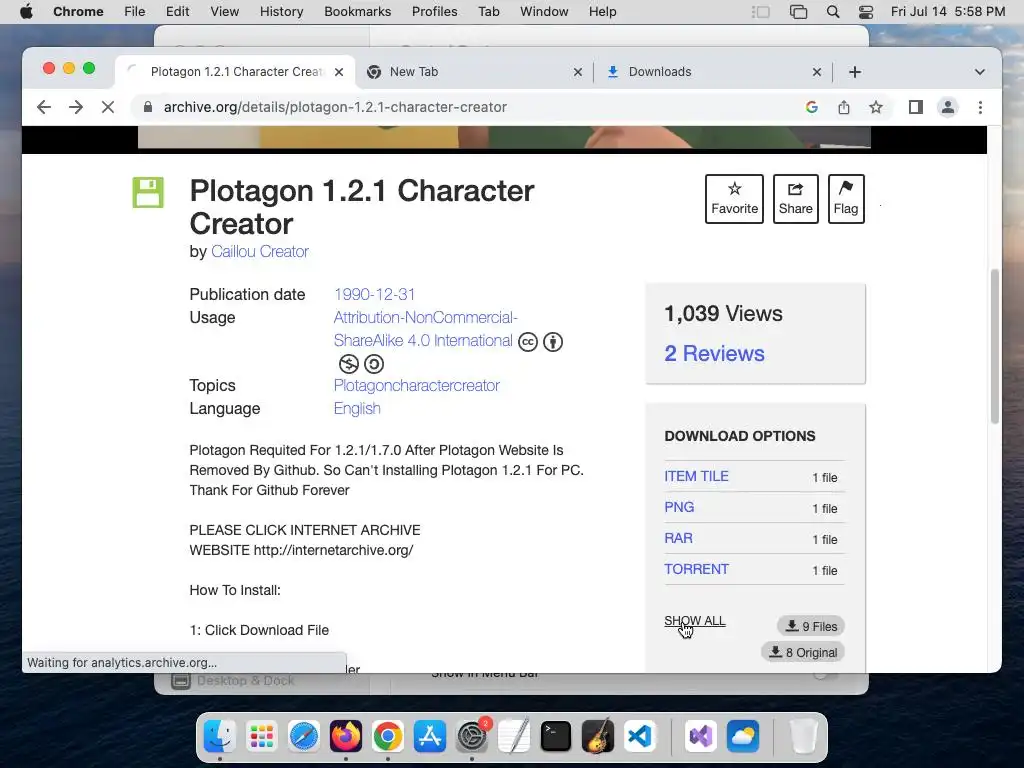Click the page vertical scrollbar thumb

coord(995,346)
